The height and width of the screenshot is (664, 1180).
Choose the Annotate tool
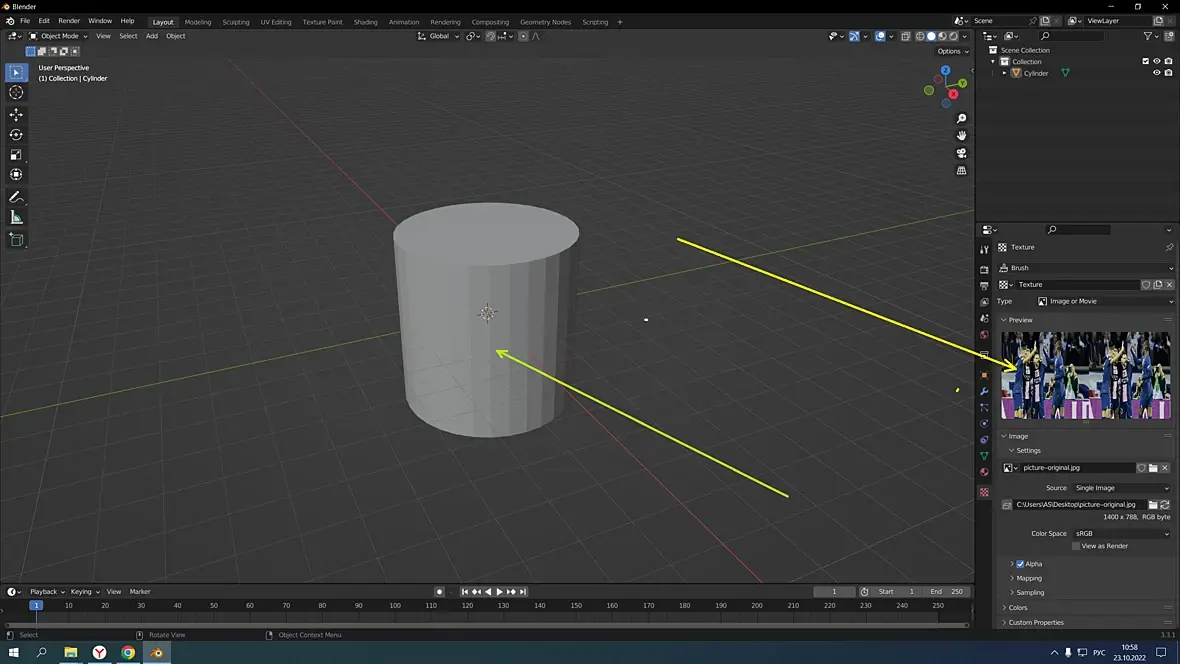pyautogui.click(x=16, y=197)
